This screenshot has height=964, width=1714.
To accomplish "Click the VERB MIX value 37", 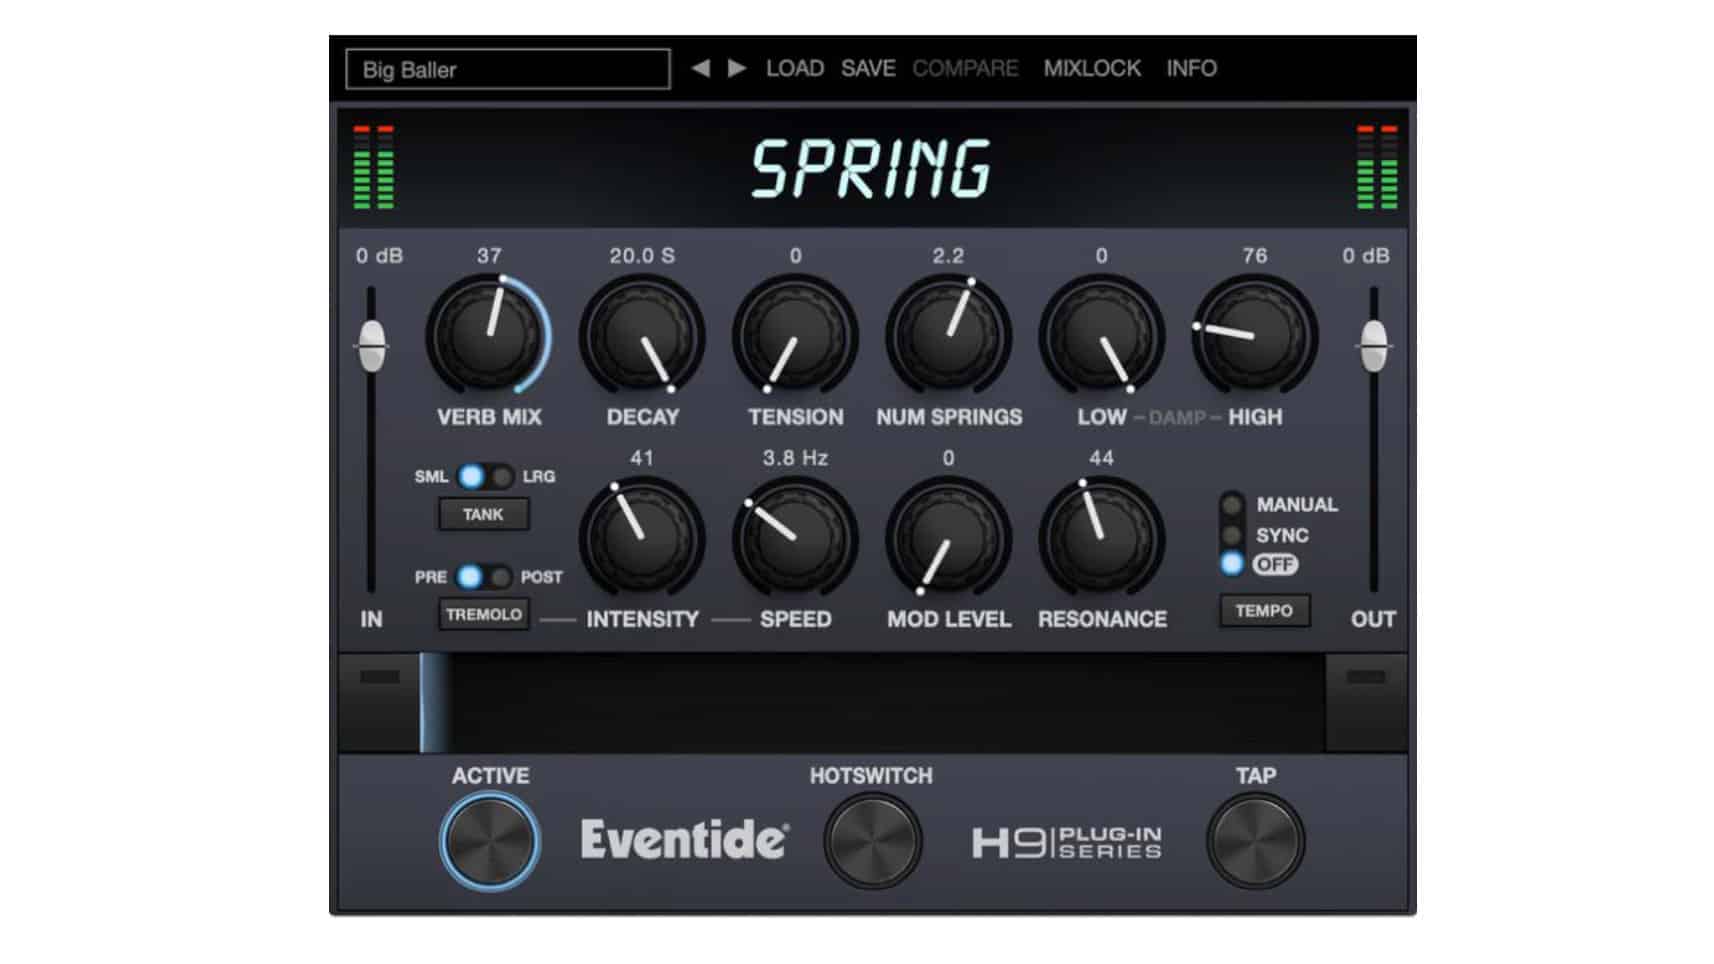I will click(489, 256).
